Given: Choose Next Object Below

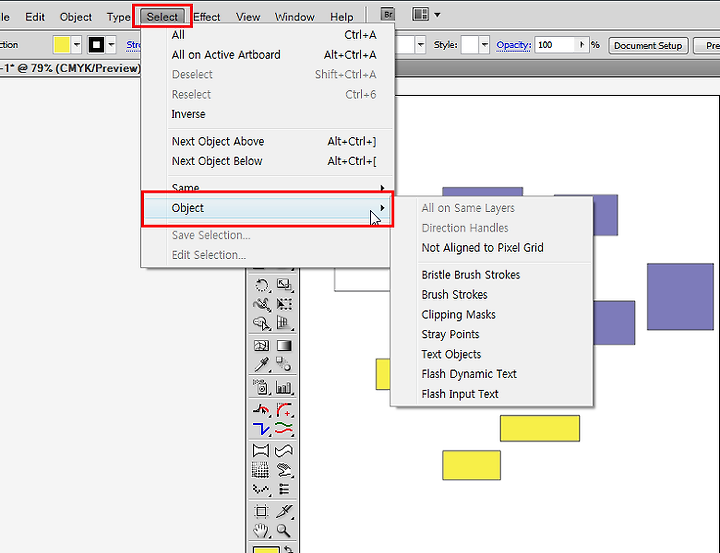Looking at the screenshot, I should [x=268, y=161].
